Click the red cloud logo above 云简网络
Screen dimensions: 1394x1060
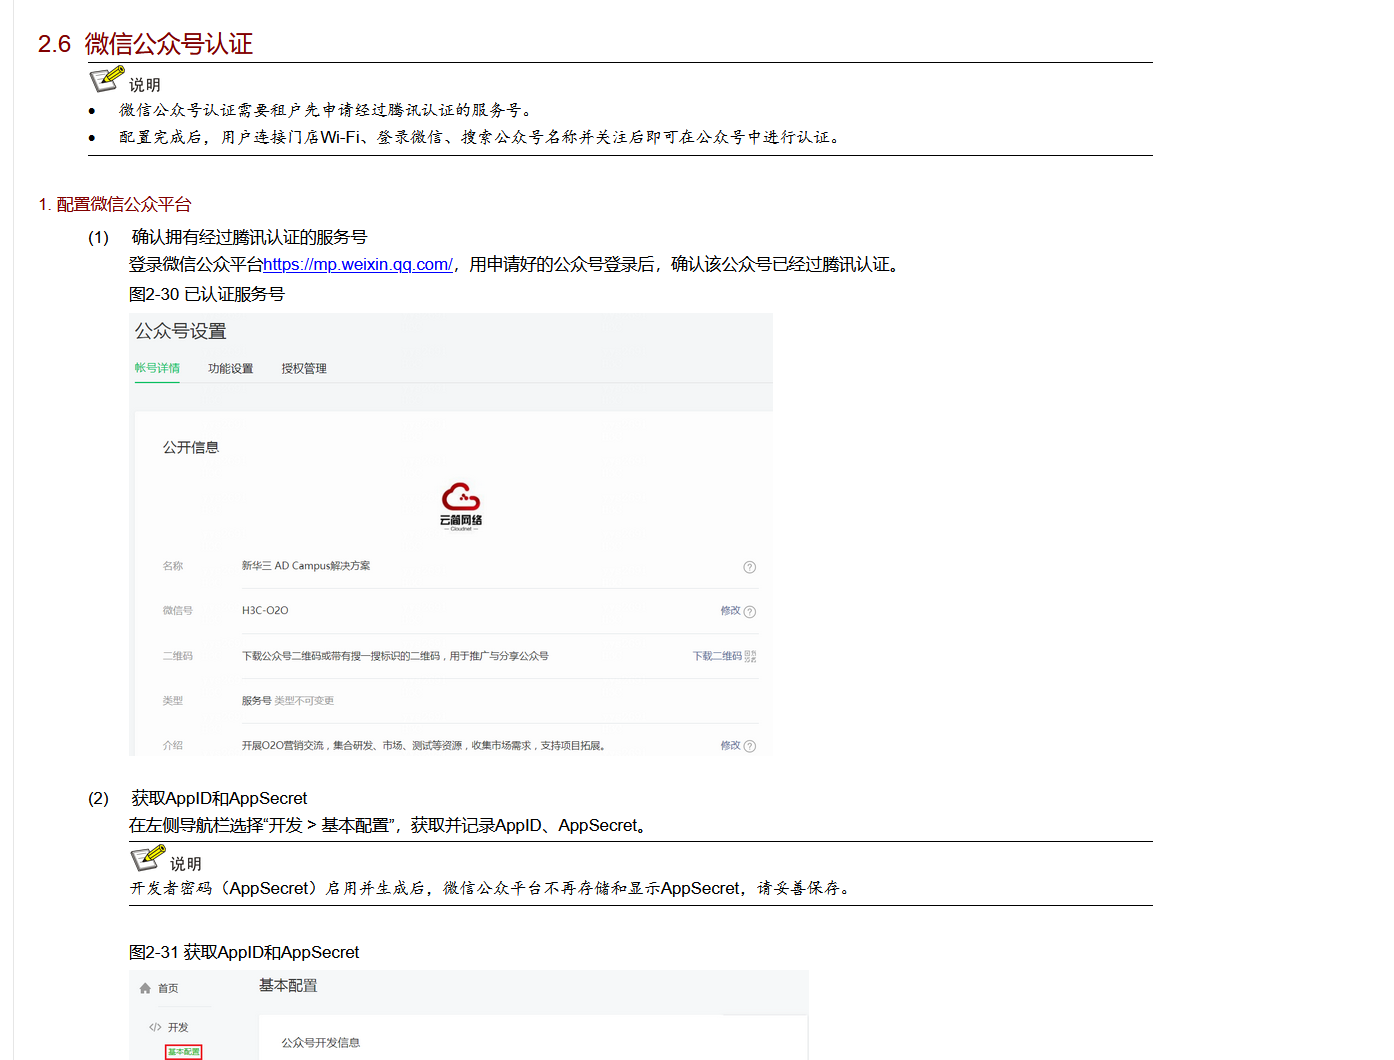tap(461, 496)
